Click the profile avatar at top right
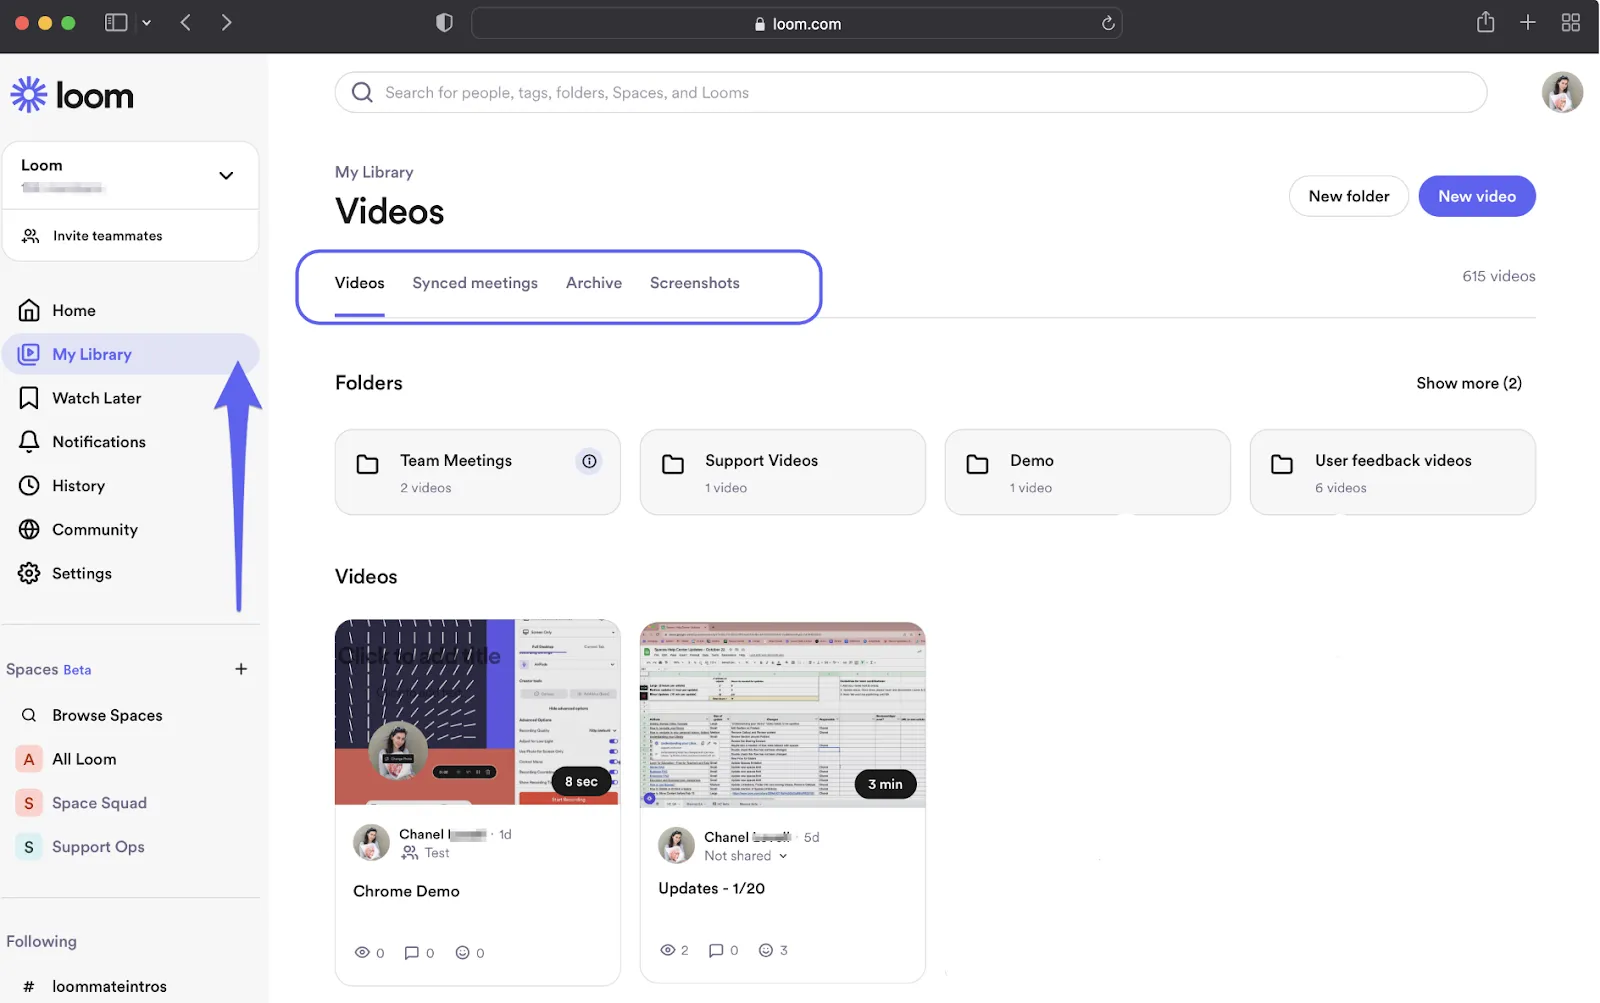The width and height of the screenshot is (1600, 1003). (1561, 93)
